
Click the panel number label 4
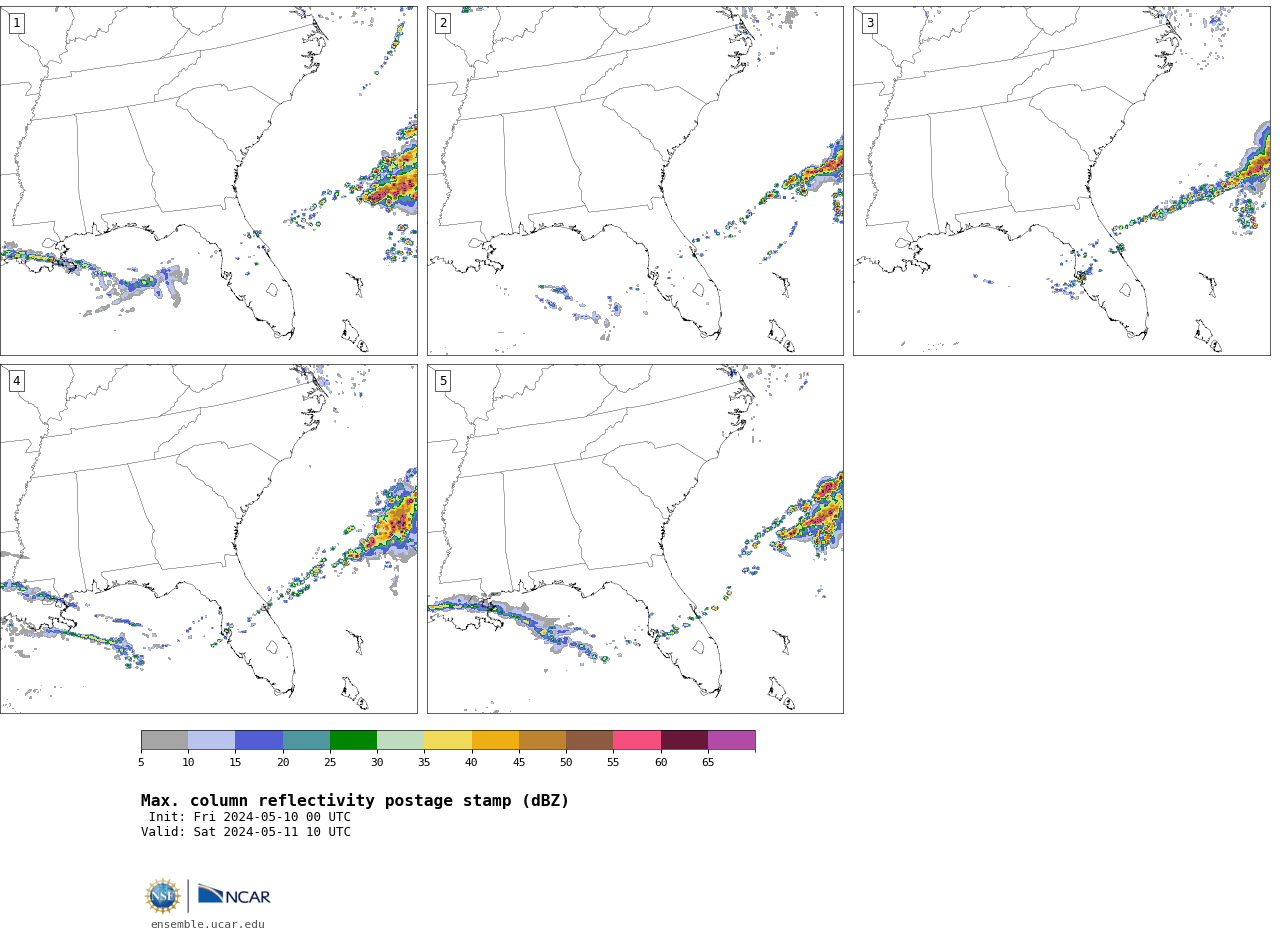[x=16, y=381]
